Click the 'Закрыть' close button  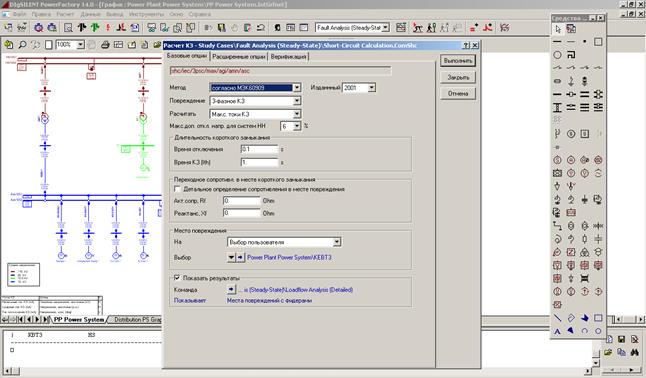pyautogui.click(x=458, y=77)
